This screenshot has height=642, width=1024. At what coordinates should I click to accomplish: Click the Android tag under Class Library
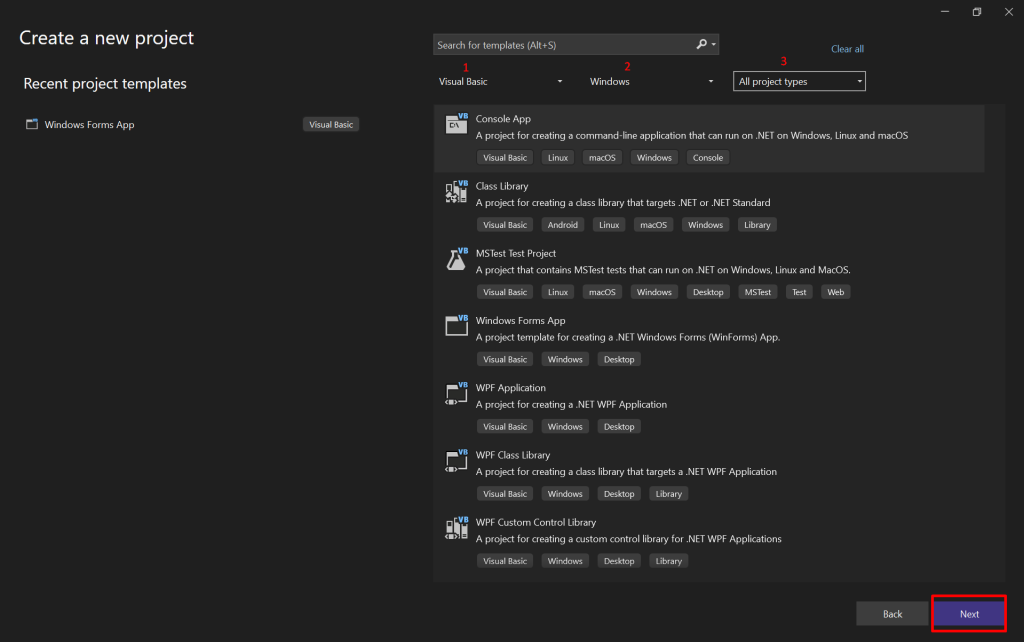click(562, 225)
